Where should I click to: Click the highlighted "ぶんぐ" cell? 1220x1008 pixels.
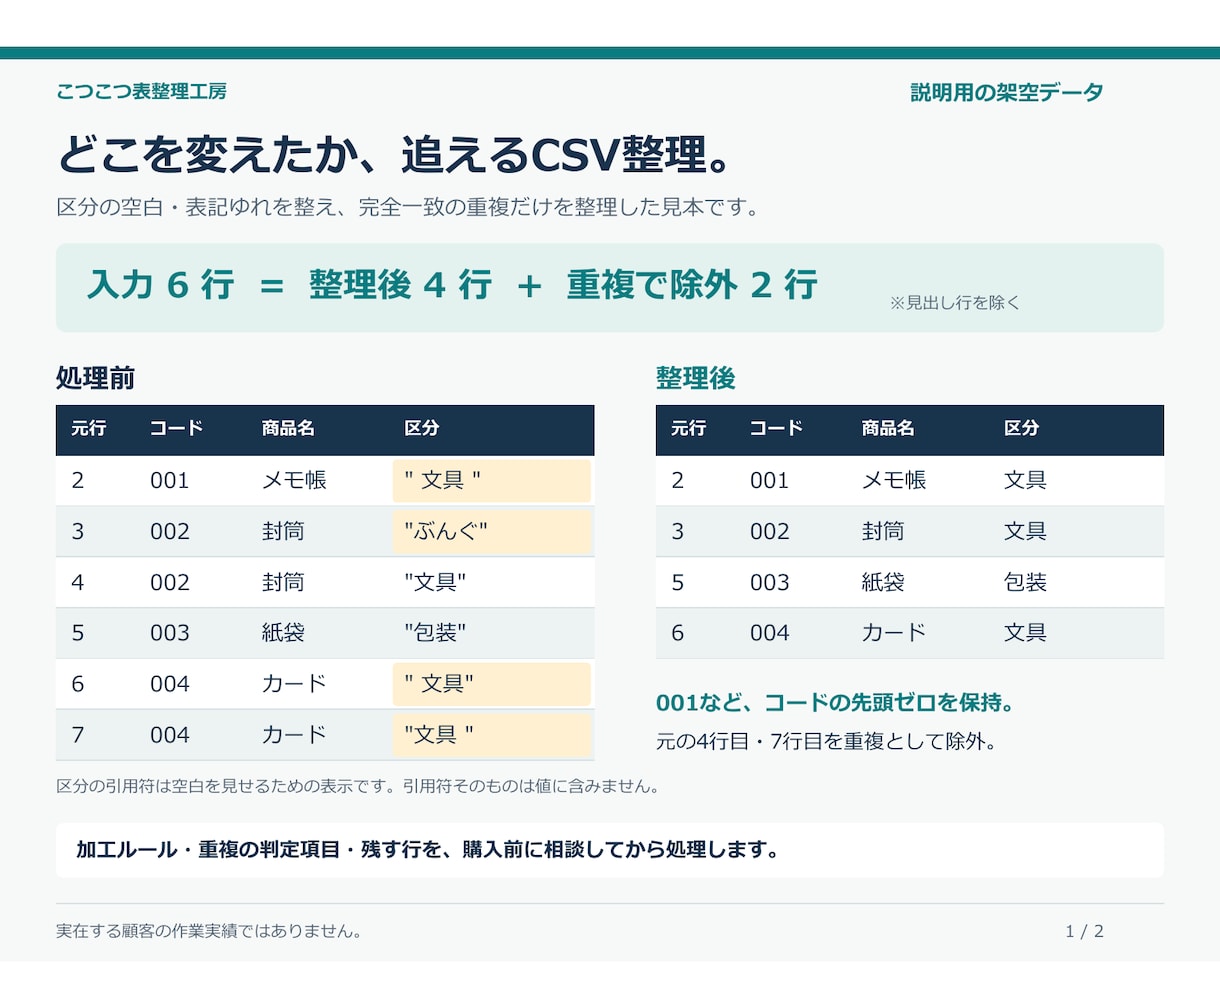click(x=492, y=531)
